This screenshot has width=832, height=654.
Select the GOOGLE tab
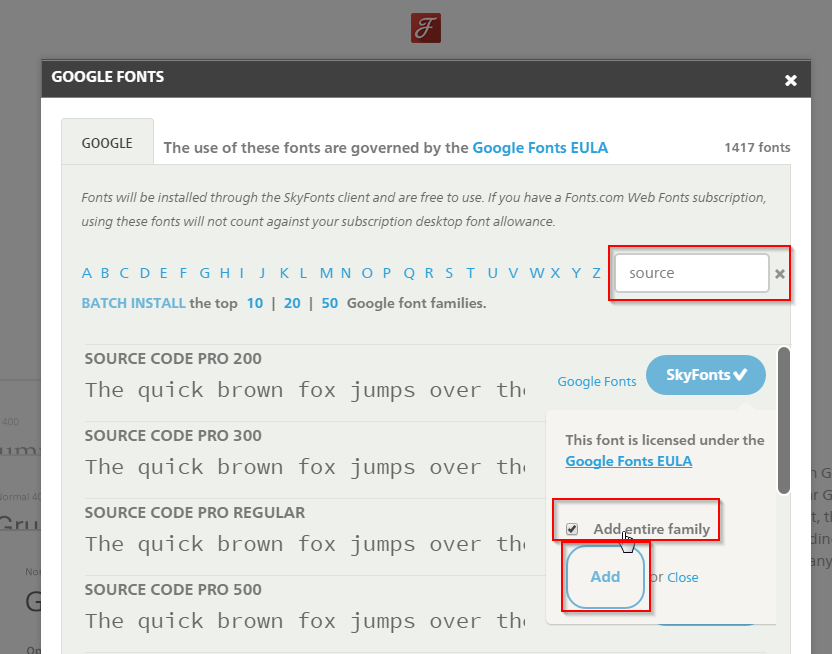(x=107, y=143)
